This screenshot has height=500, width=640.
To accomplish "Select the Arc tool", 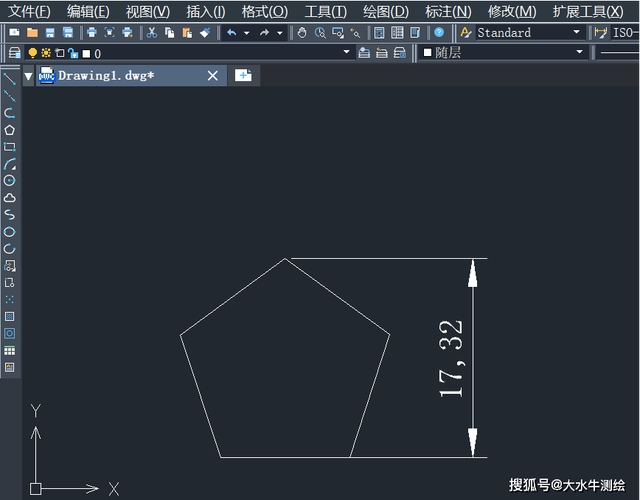I will 9,164.
